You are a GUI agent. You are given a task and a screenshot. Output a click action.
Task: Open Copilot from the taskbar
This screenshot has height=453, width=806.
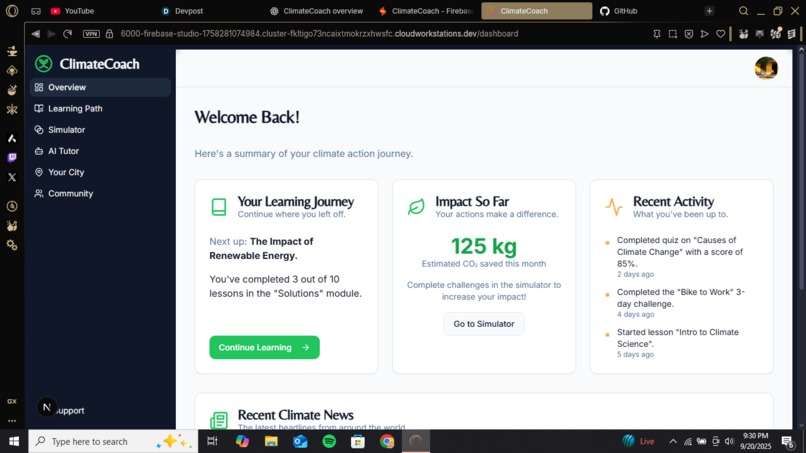point(242,441)
